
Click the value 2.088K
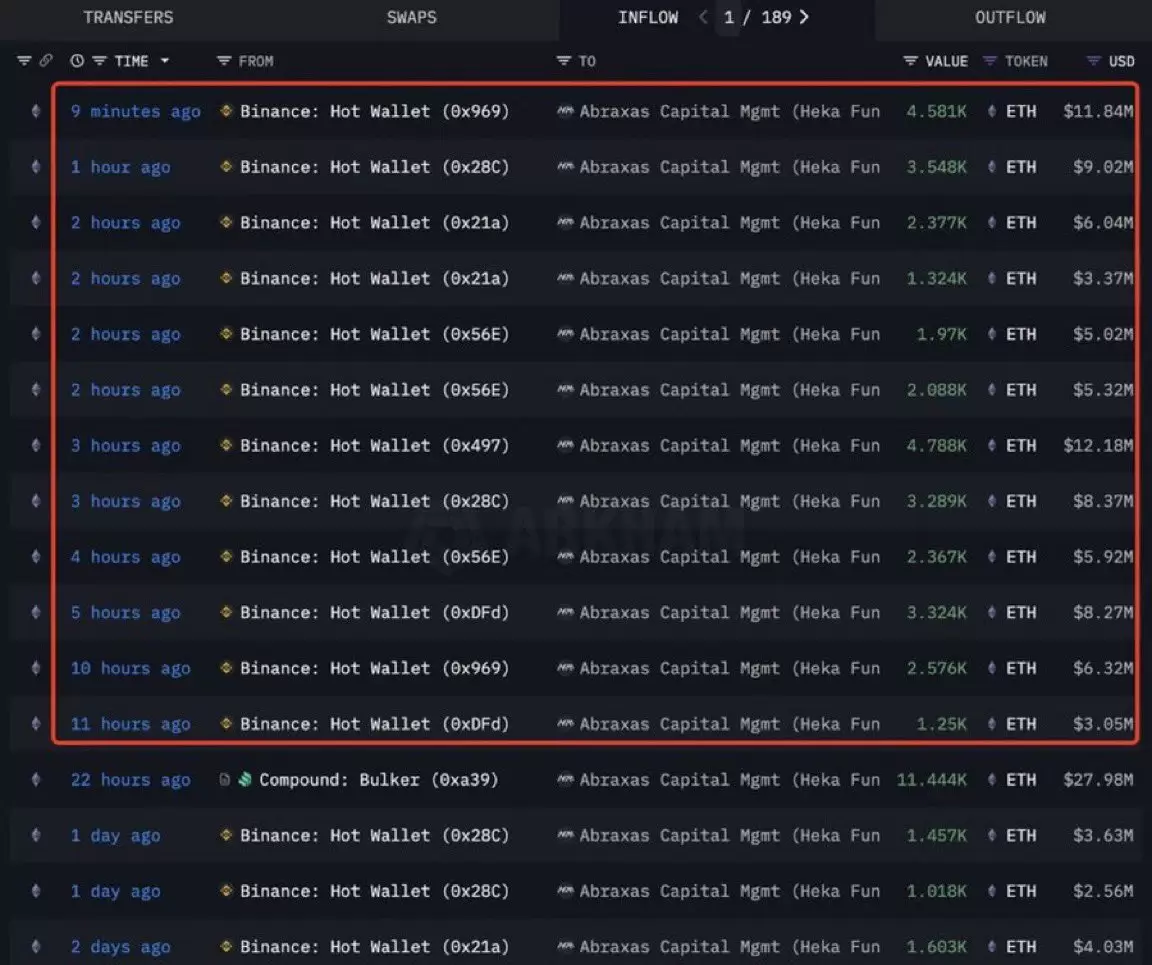(936, 390)
